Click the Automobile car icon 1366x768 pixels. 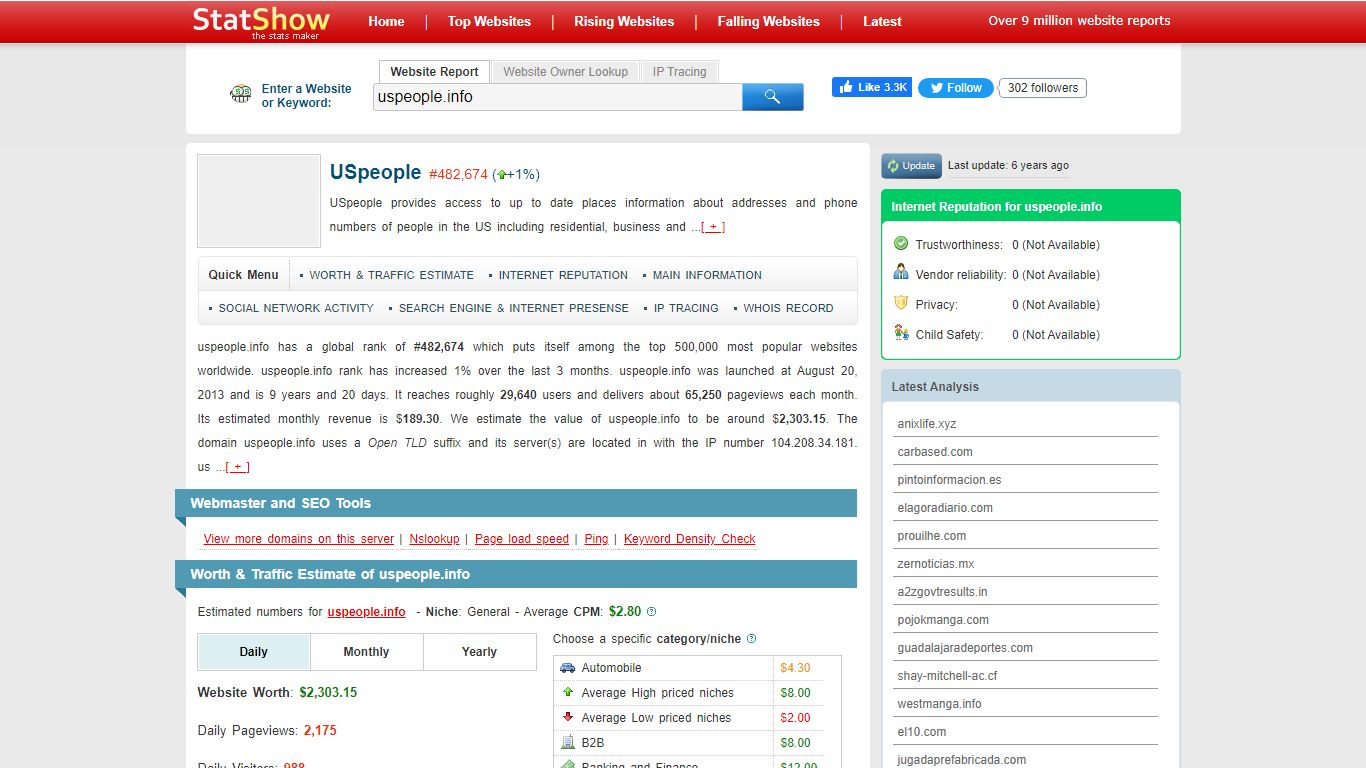coord(568,668)
